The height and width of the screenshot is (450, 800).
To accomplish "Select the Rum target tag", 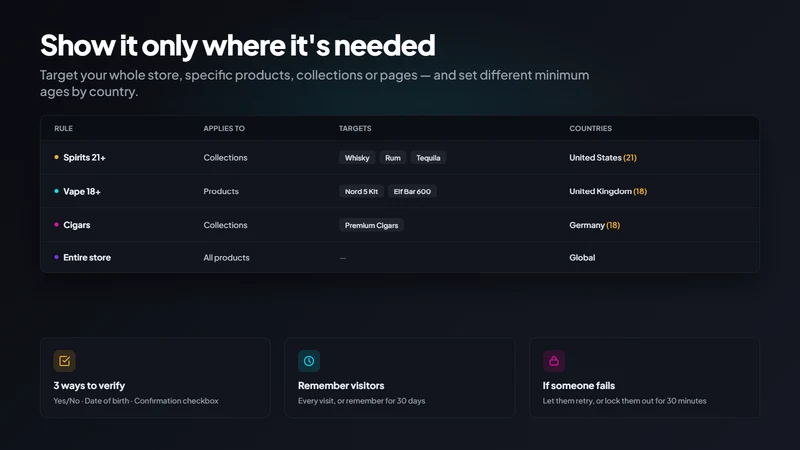I will click(x=393, y=158).
